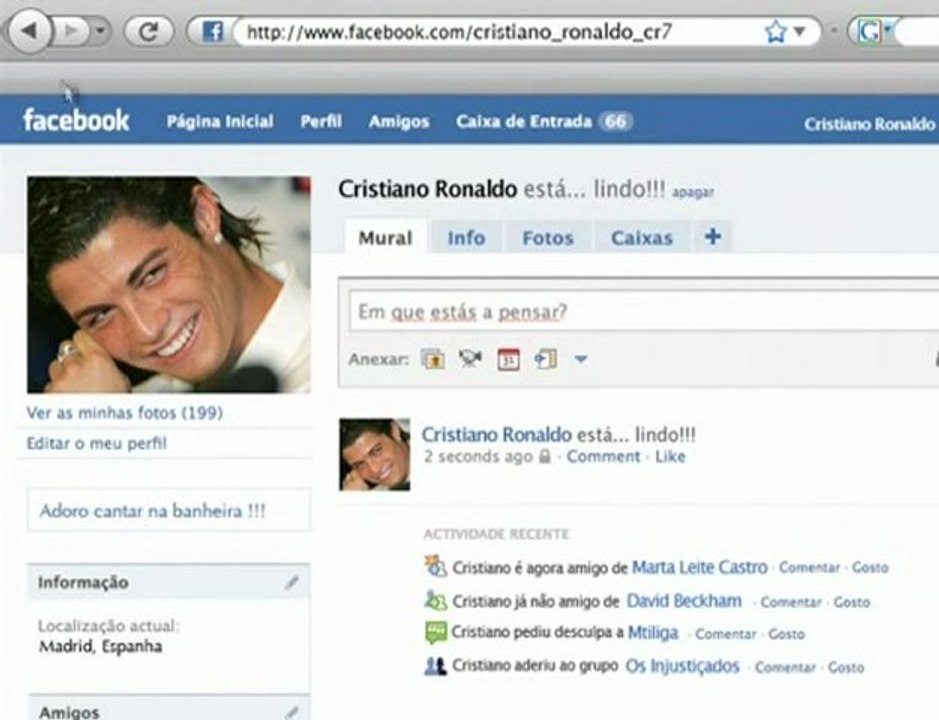
Task: Attach a photo using the photo icon
Action: [432, 359]
